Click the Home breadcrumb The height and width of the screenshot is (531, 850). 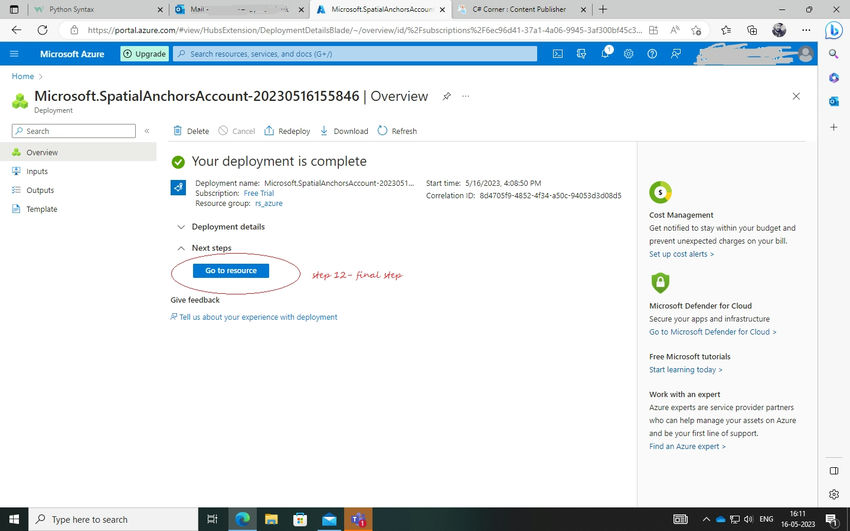click(x=23, y=76)
